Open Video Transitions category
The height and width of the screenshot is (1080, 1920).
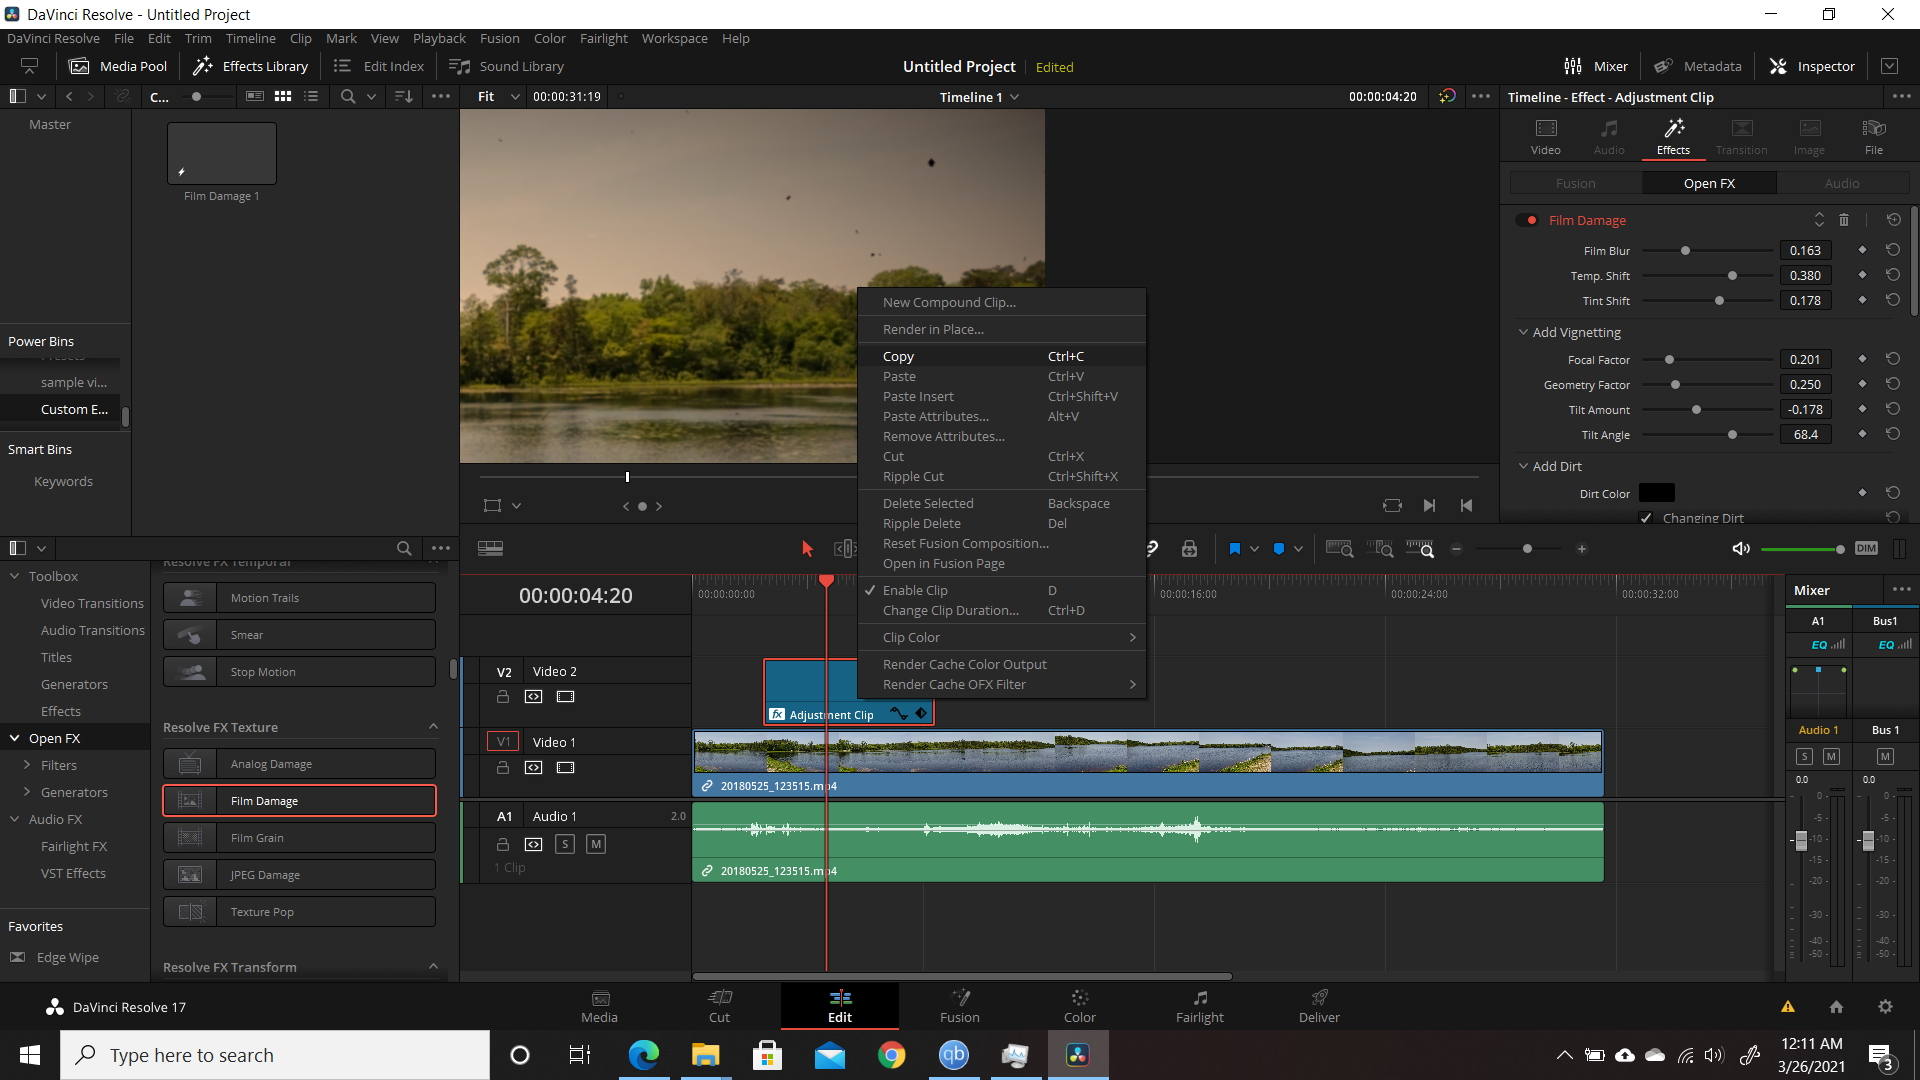pyautogui.click(x=92, y=603)
